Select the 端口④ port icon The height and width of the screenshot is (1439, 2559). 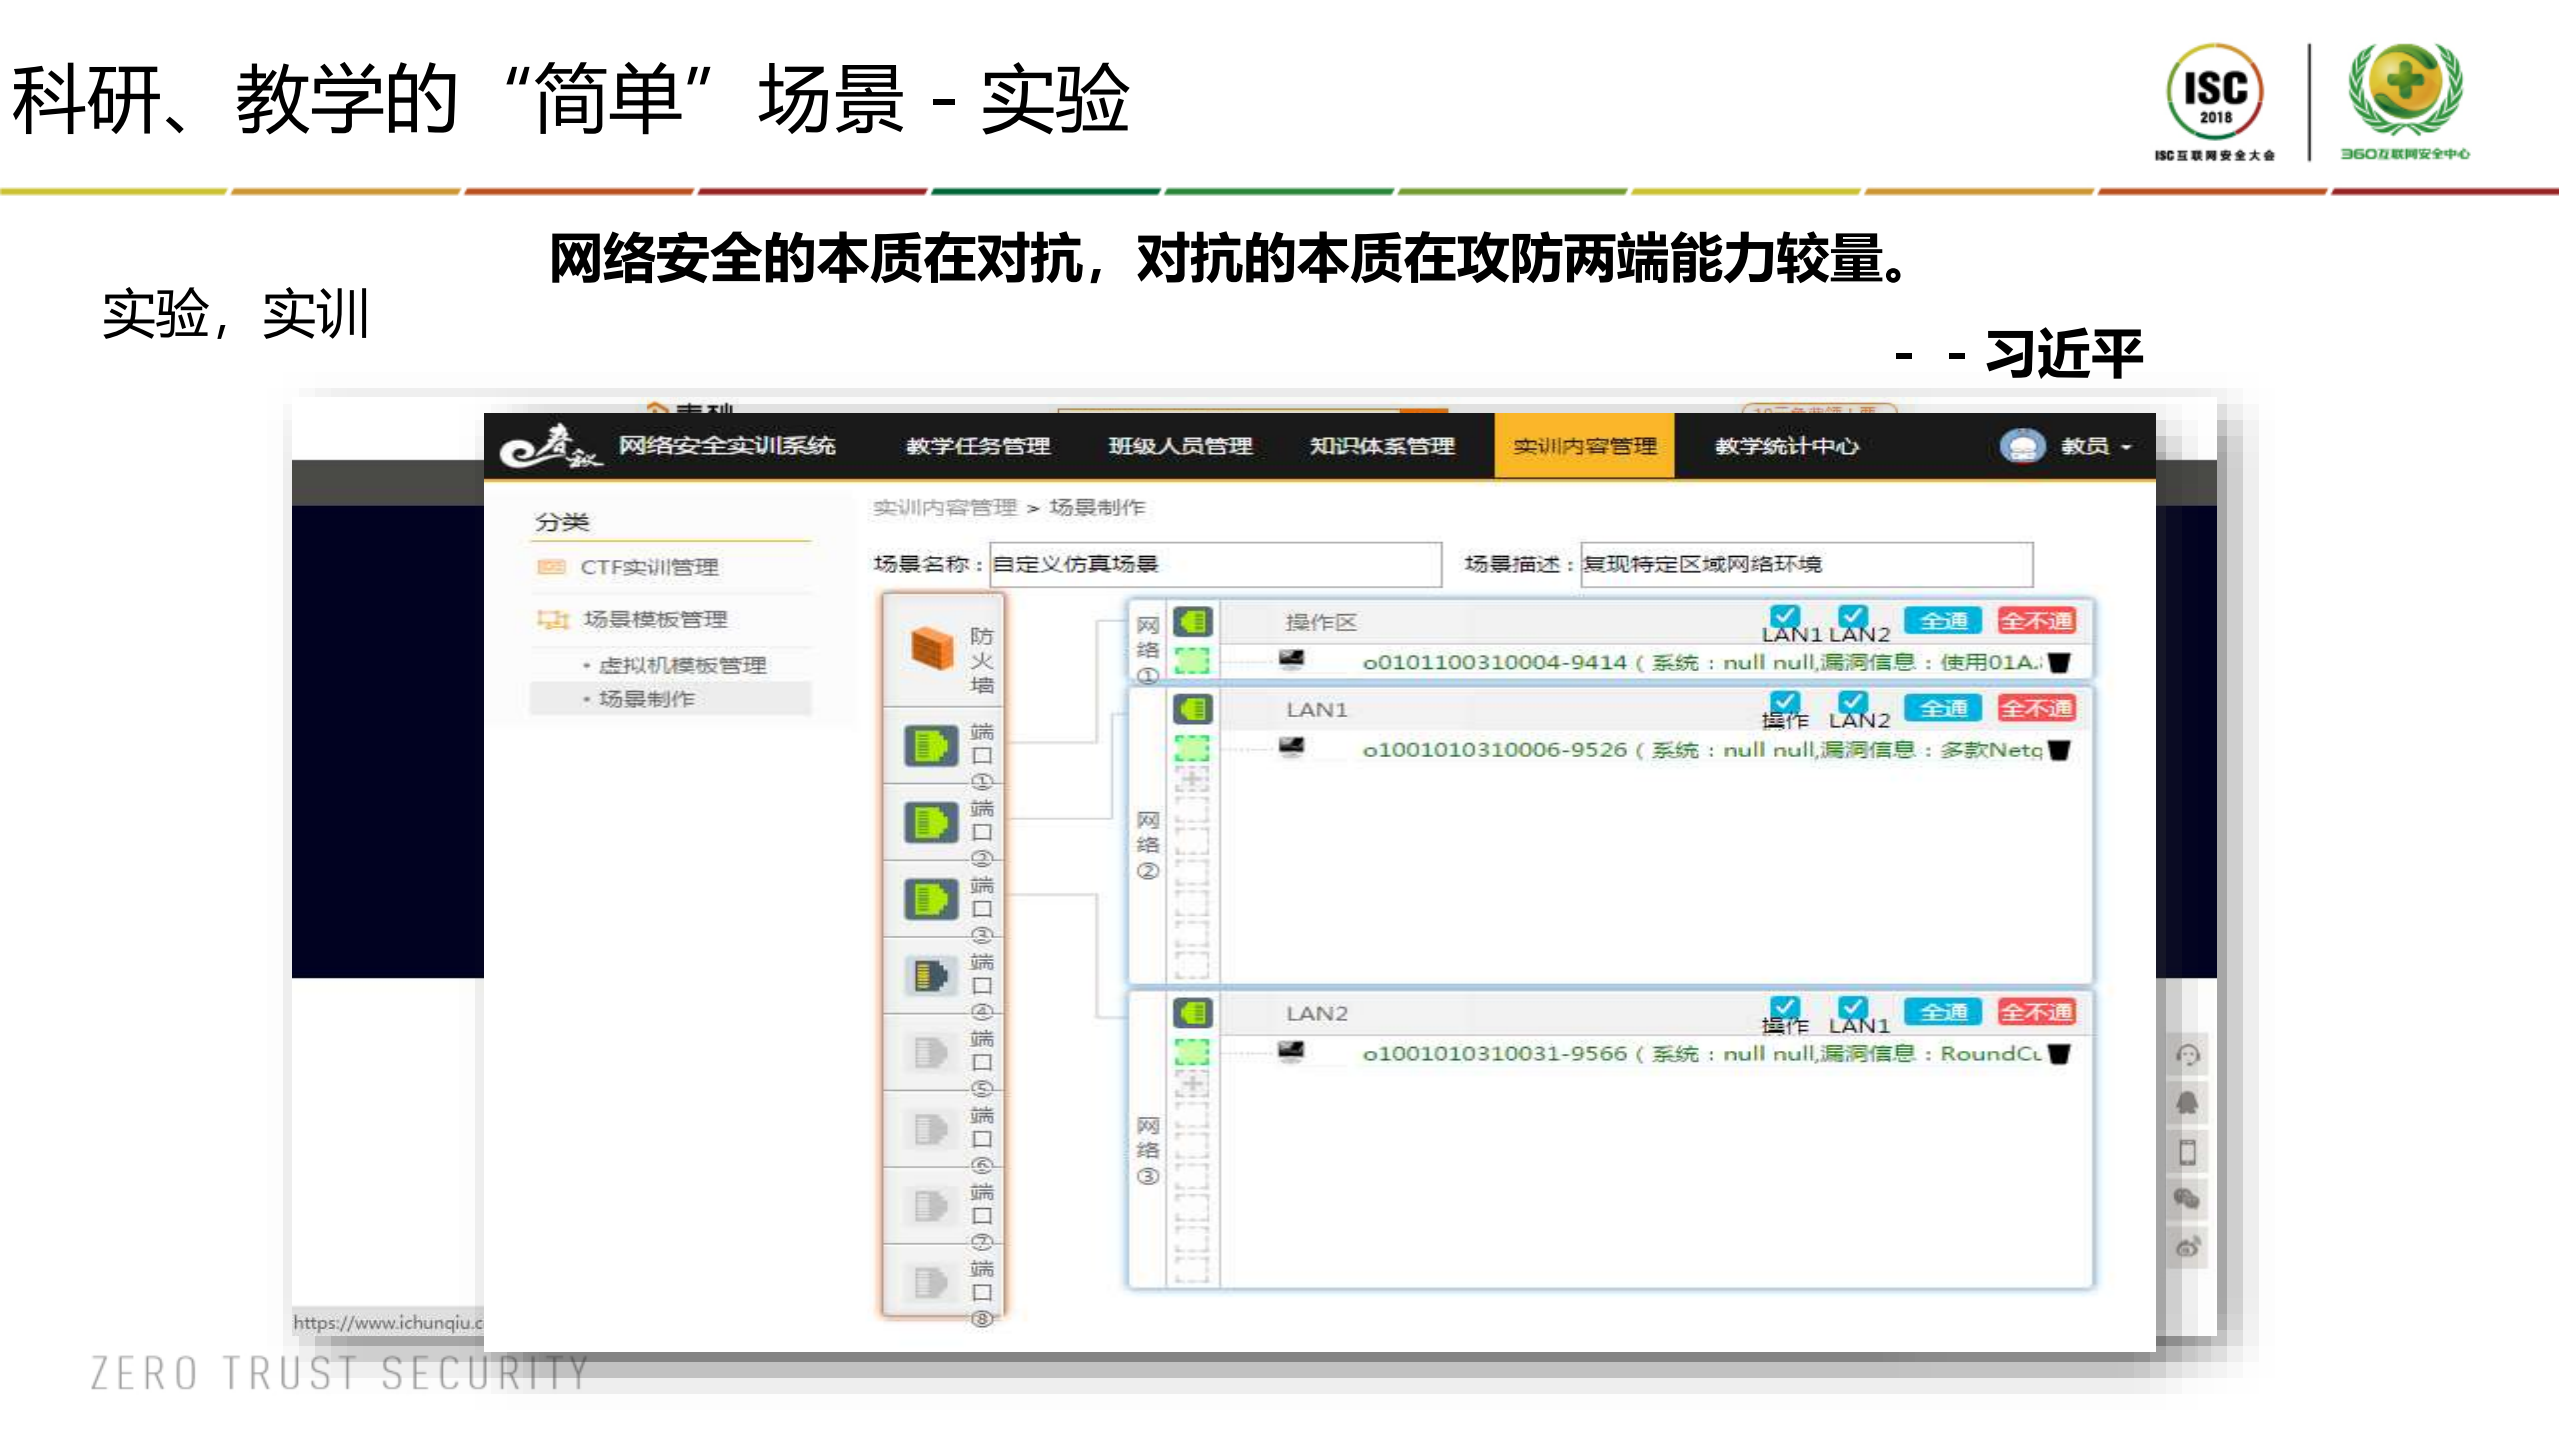(930, 975)
